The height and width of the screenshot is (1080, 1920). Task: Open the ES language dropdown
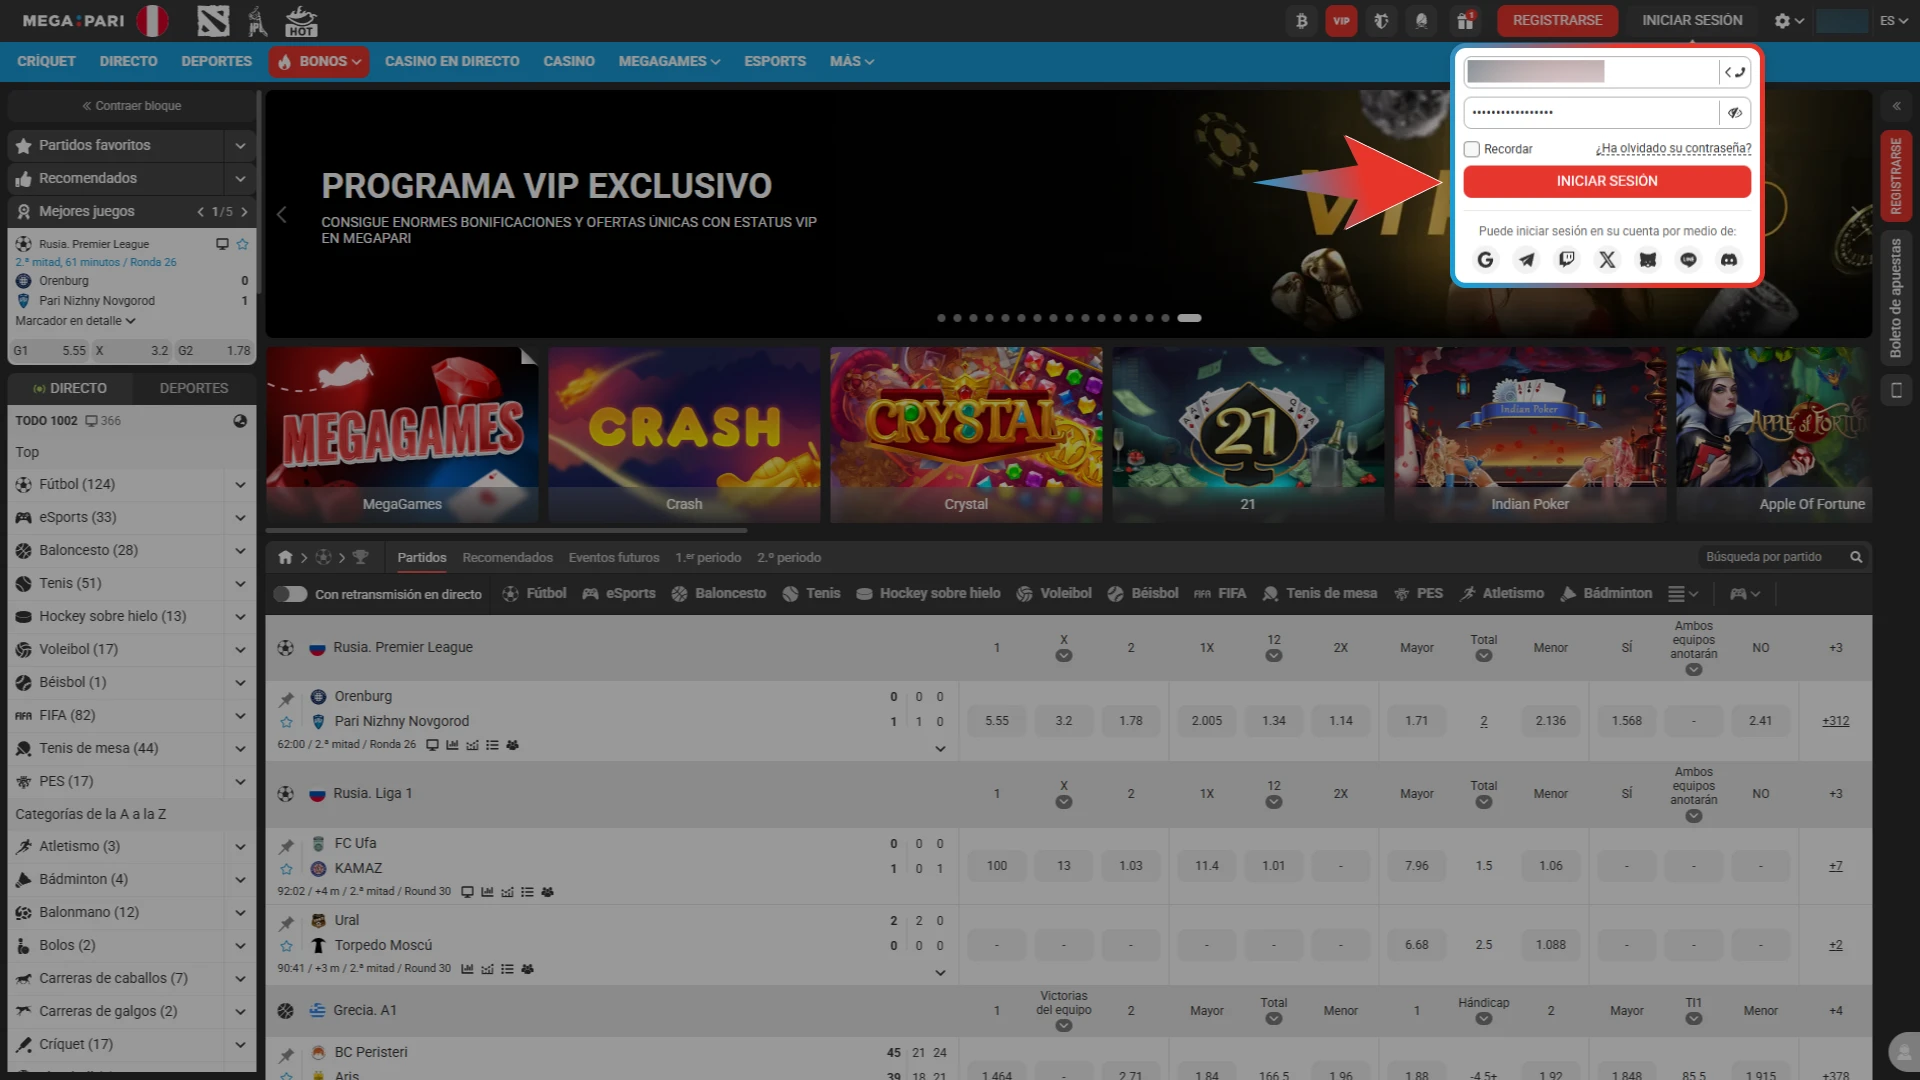pos(1892,20)
